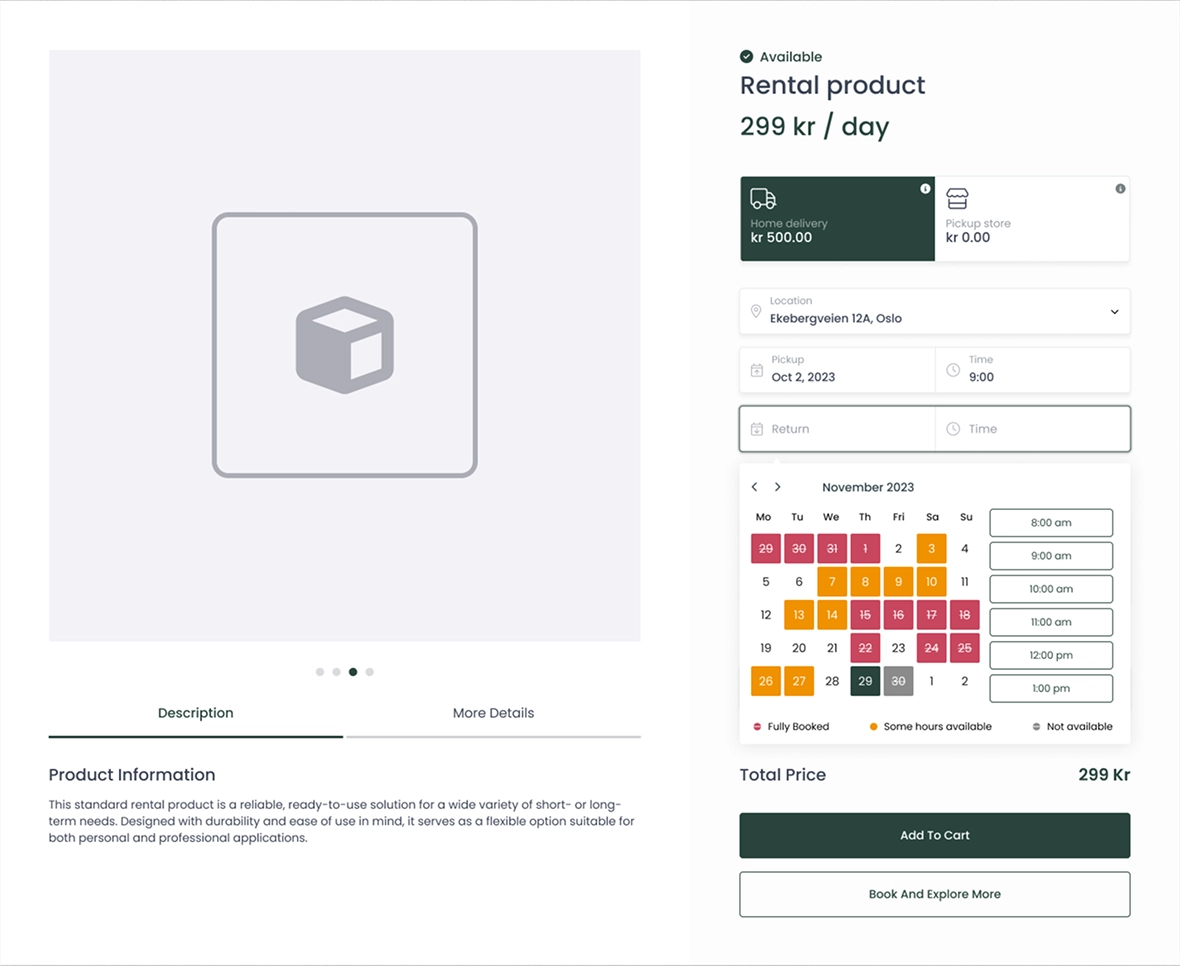1180x966 pixels.
Task: Select Home delivery option
Action: [838, 219]
